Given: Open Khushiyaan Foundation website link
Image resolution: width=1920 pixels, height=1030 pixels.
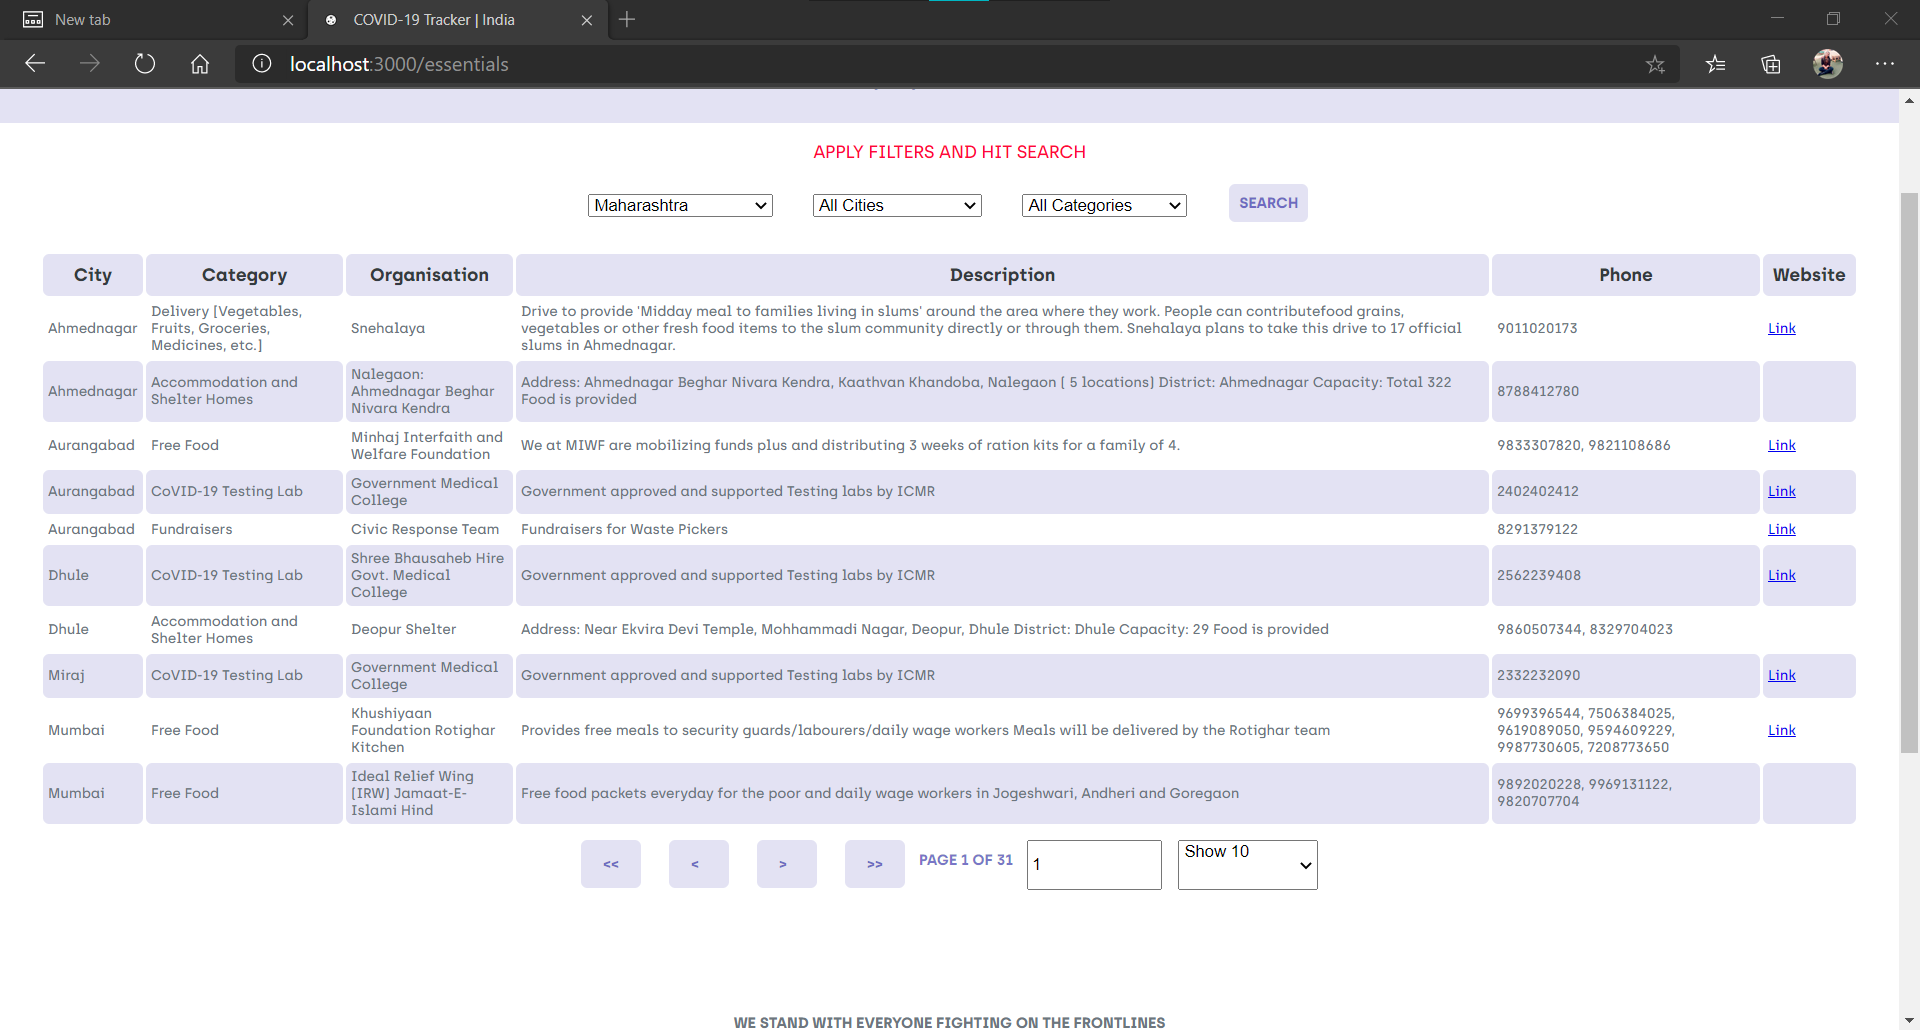Looking at the screenshot, I should click(x=1781, y=730).
